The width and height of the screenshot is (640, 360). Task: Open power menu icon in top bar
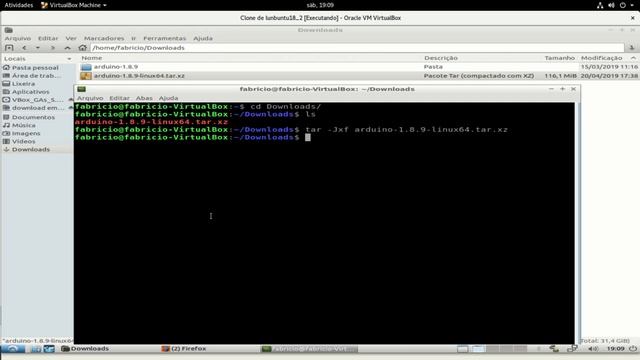click(x=623, y=5)
